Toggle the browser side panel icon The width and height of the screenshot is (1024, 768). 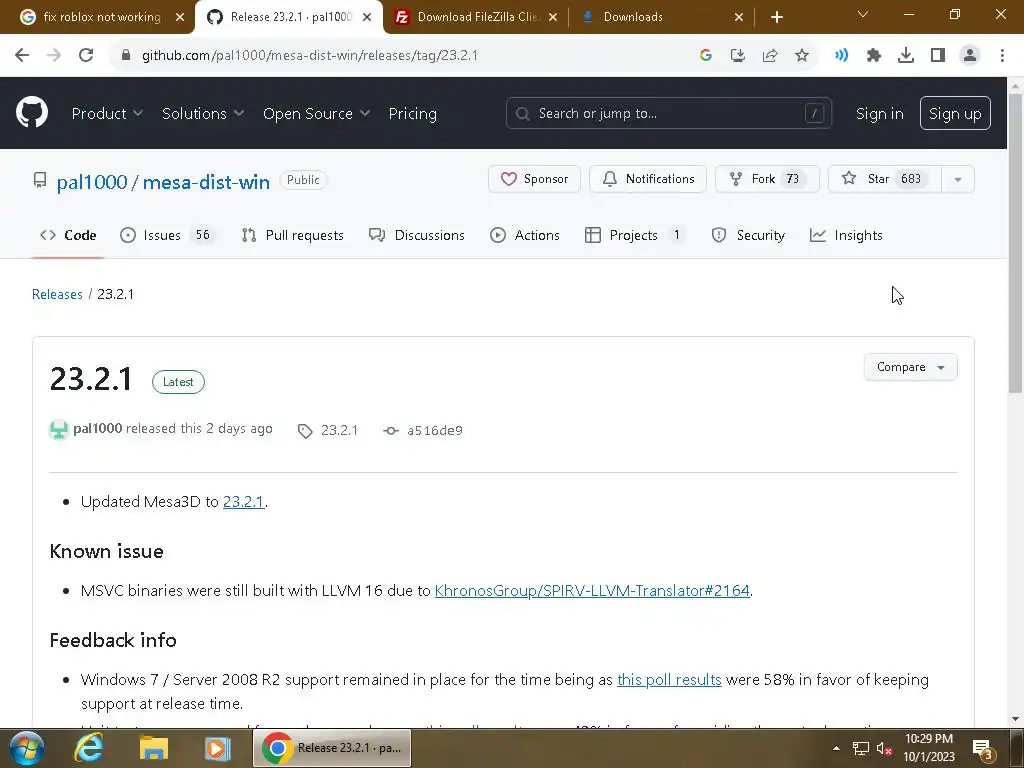point(938,56)
